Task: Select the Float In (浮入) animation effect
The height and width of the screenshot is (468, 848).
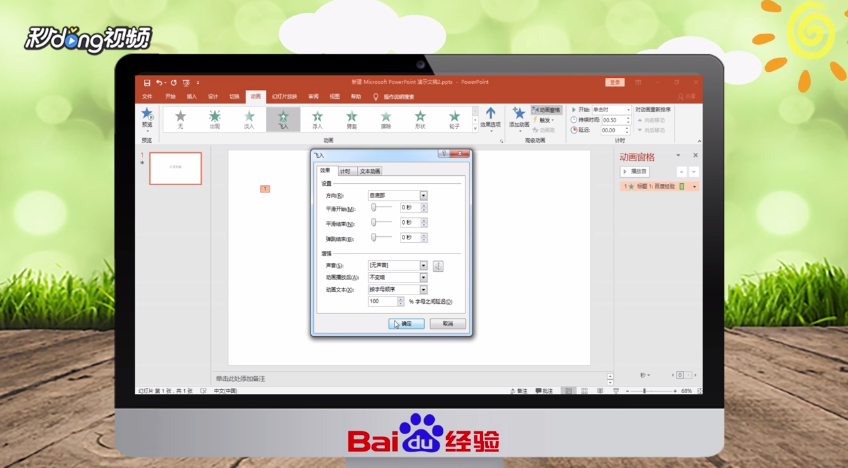Action: (317, 119)
